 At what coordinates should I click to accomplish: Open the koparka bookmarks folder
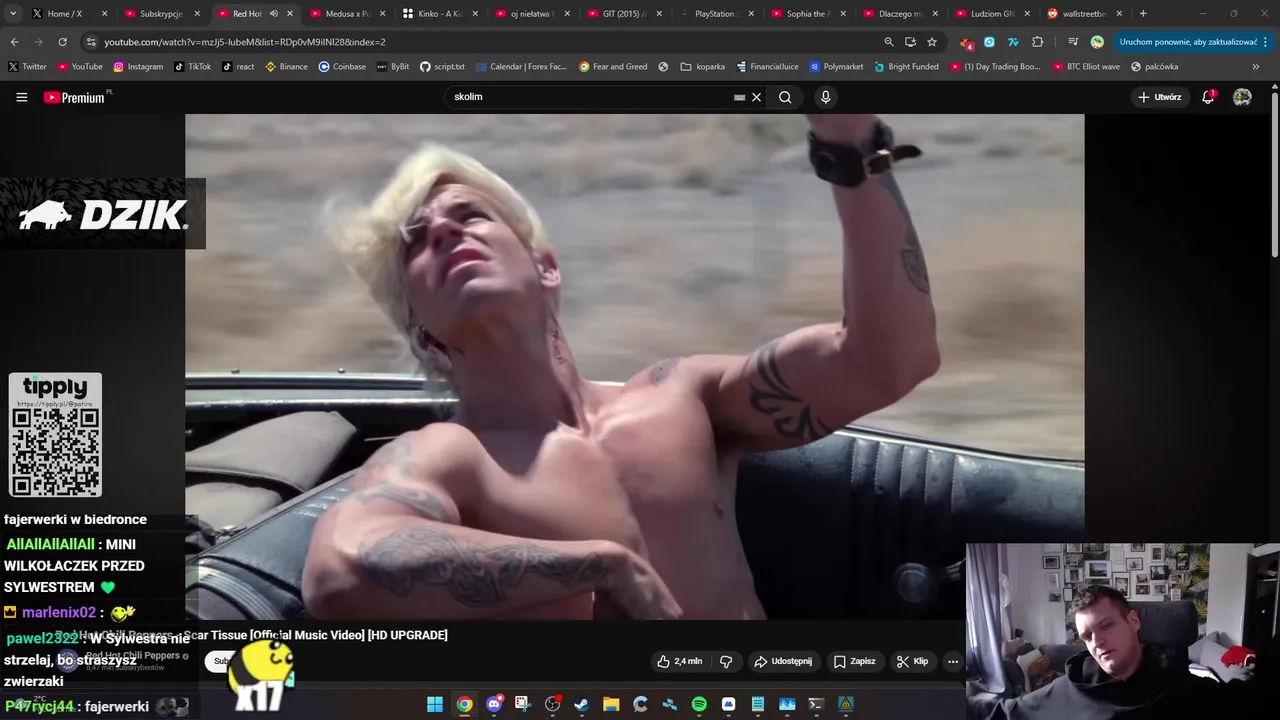pyautogui.click(x=703, y=67)
